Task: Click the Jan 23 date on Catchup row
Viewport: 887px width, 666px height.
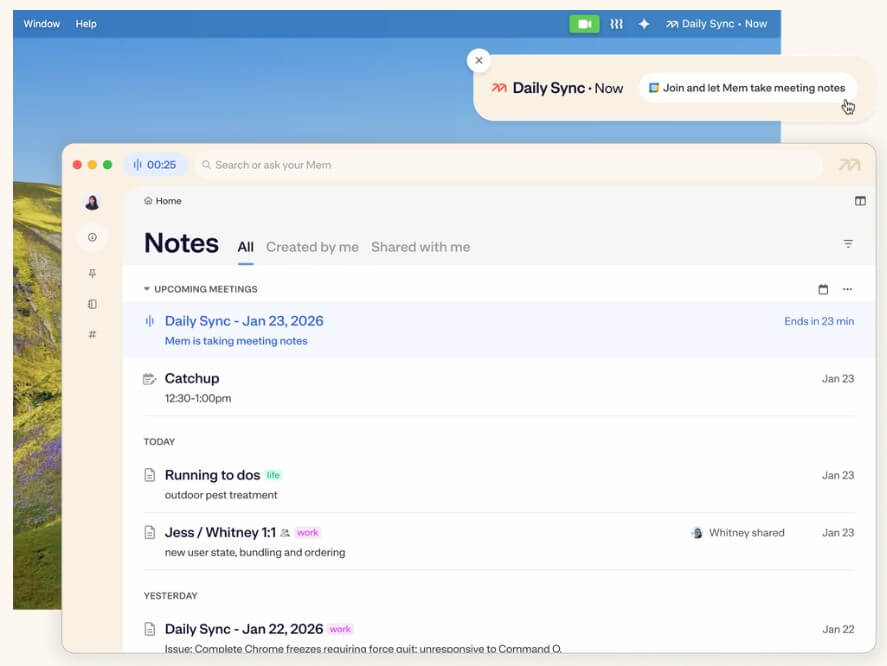Action: pyautogui.click(x=838, y=379)
